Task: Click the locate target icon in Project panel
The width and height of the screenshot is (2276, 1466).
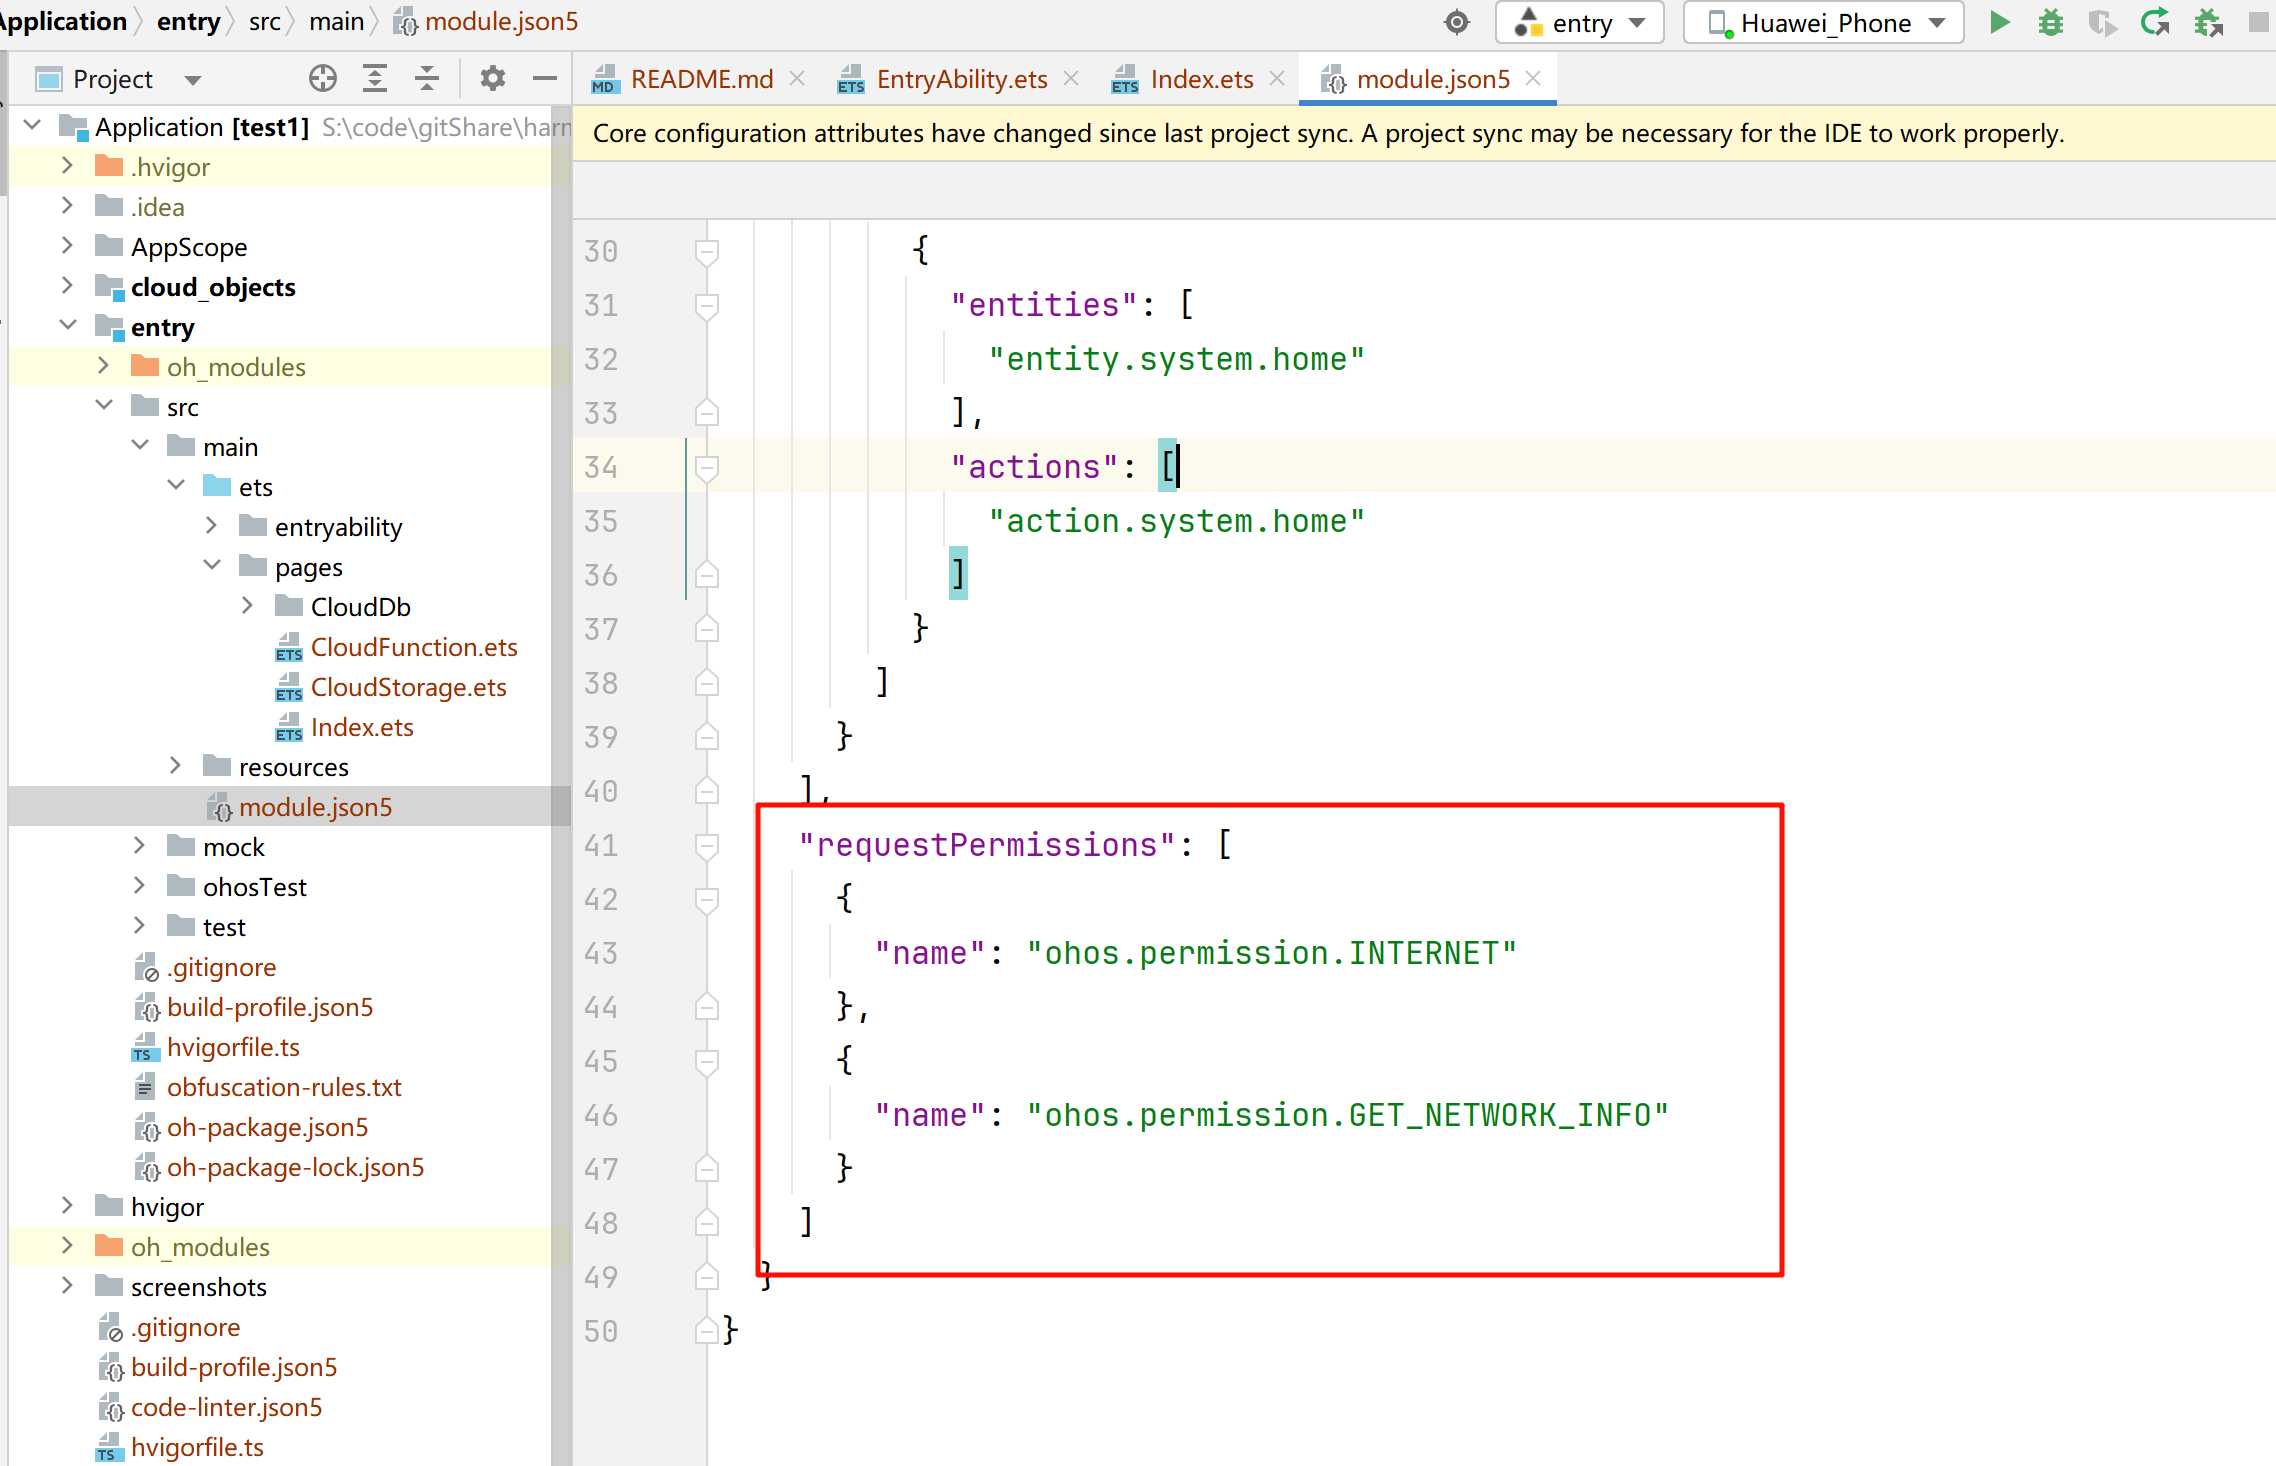Action: [322, 78]
